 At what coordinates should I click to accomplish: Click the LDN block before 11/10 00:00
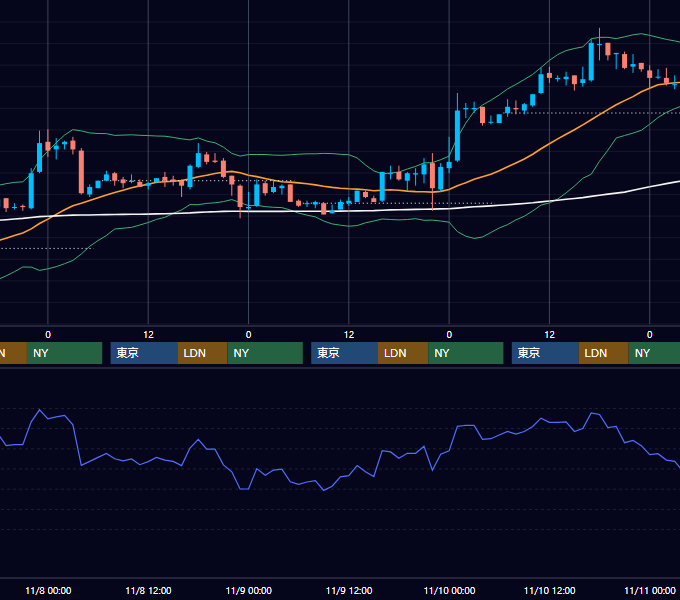click(x=403, y=353)
